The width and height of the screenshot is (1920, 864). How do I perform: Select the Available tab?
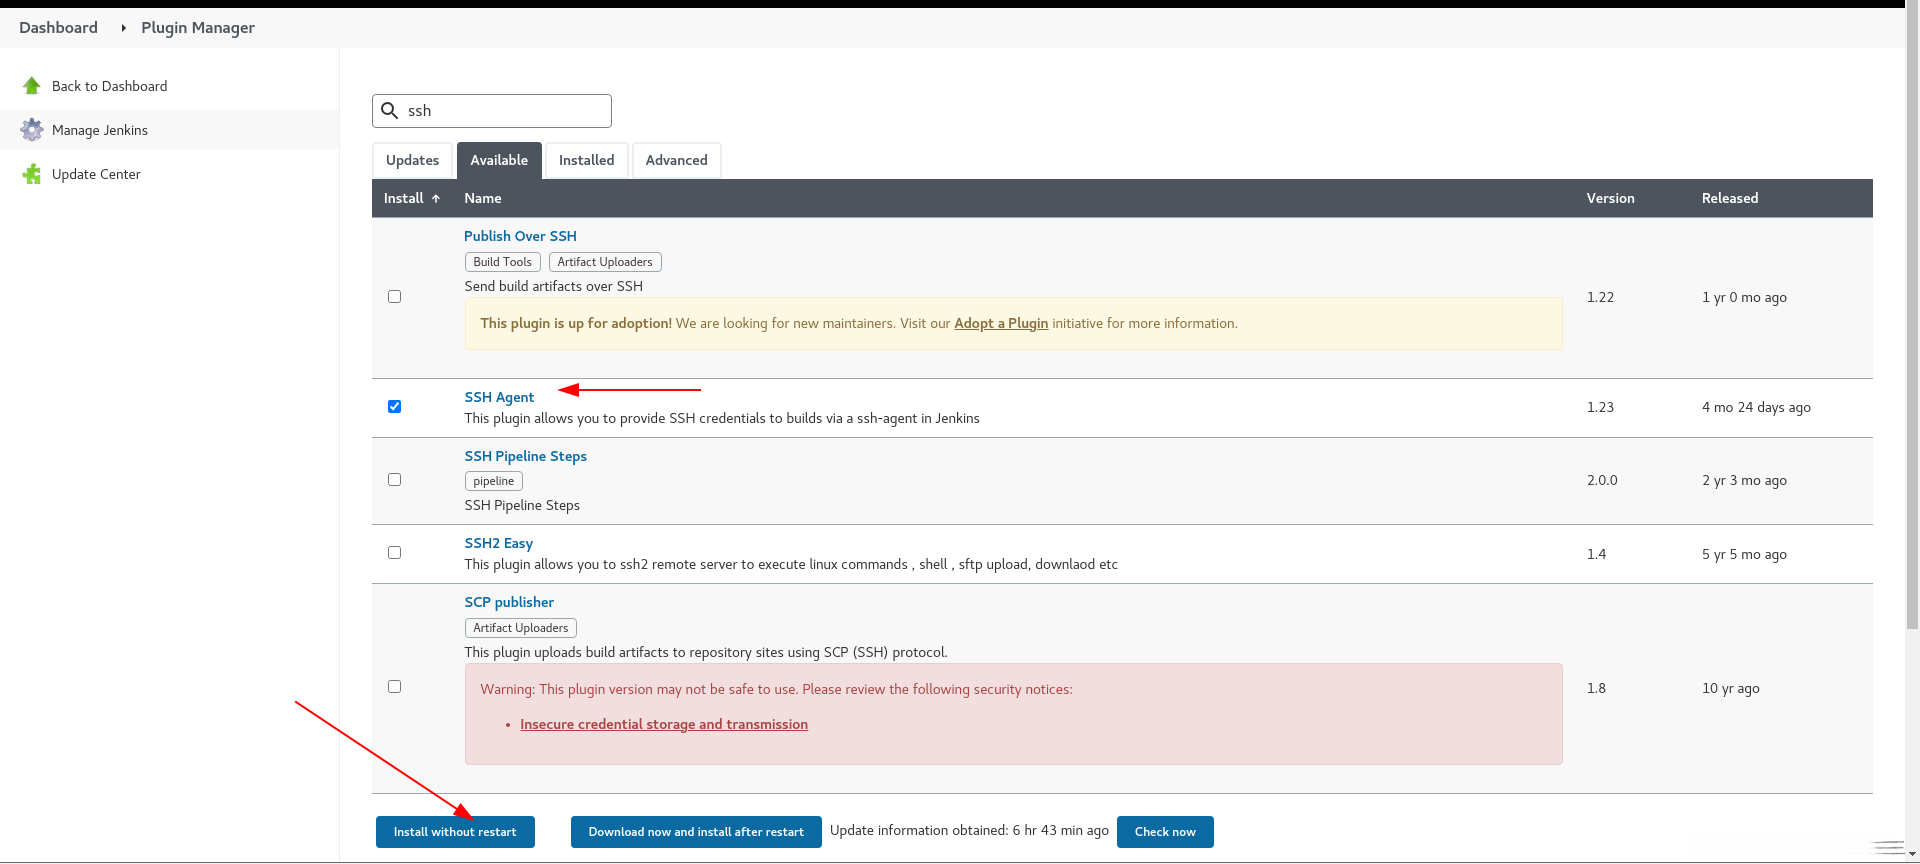499,160
